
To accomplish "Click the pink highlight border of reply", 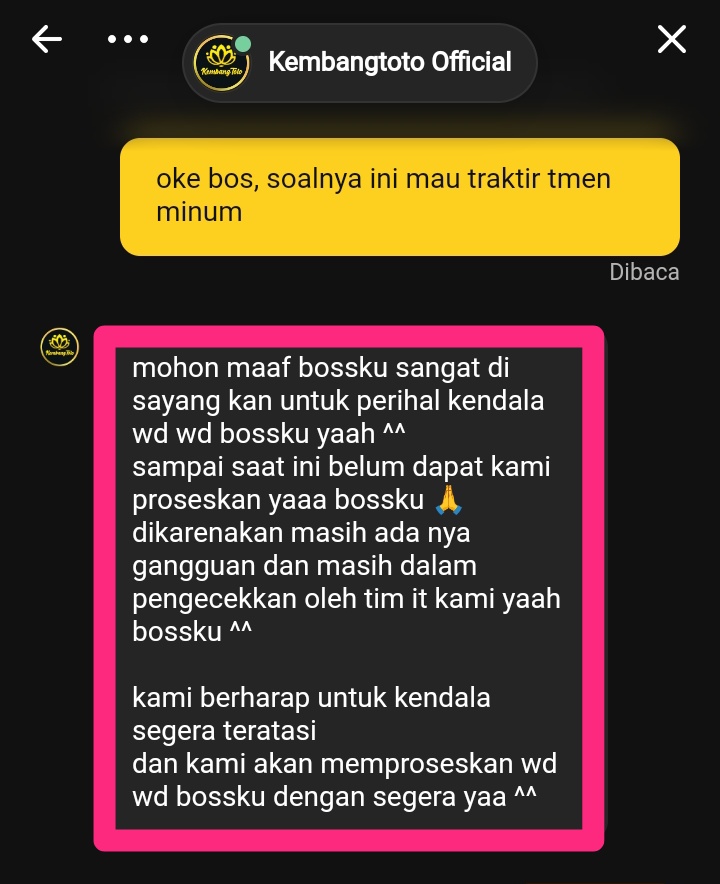I will click(x=104, y=588).
